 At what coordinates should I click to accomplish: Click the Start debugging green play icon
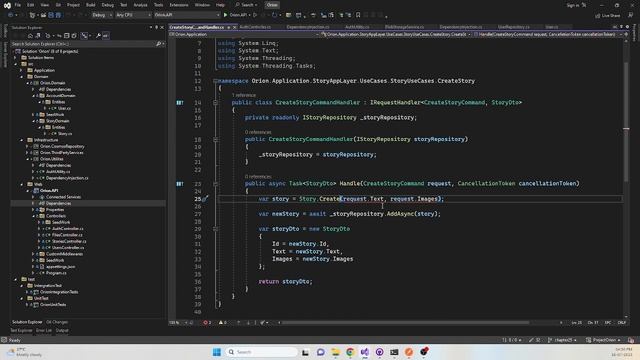(225, 15)
